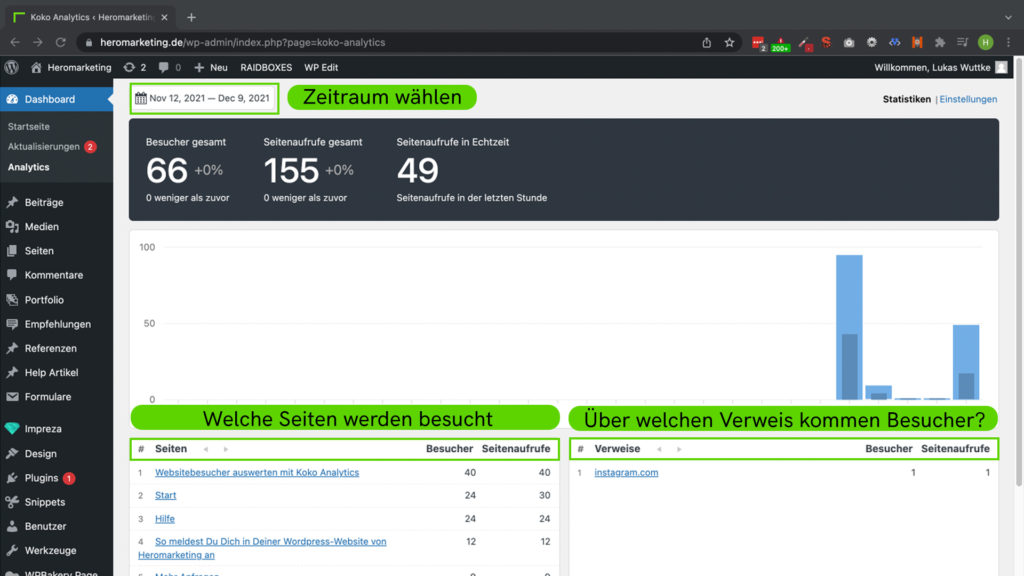
Task: Click the browser forward arrow
Action: pyautogui.click(x=38, y=42)
